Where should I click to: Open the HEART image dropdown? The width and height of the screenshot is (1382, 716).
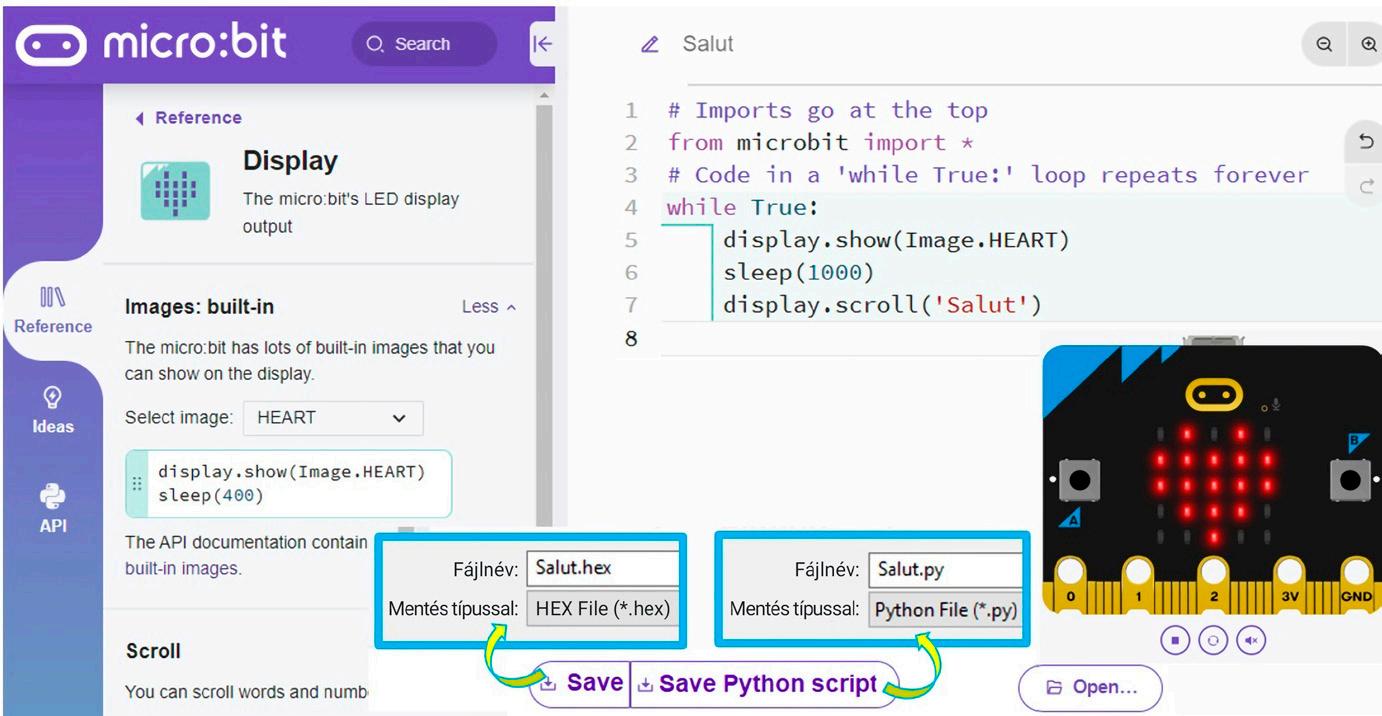pyautogui.click(x=333, y=418)
